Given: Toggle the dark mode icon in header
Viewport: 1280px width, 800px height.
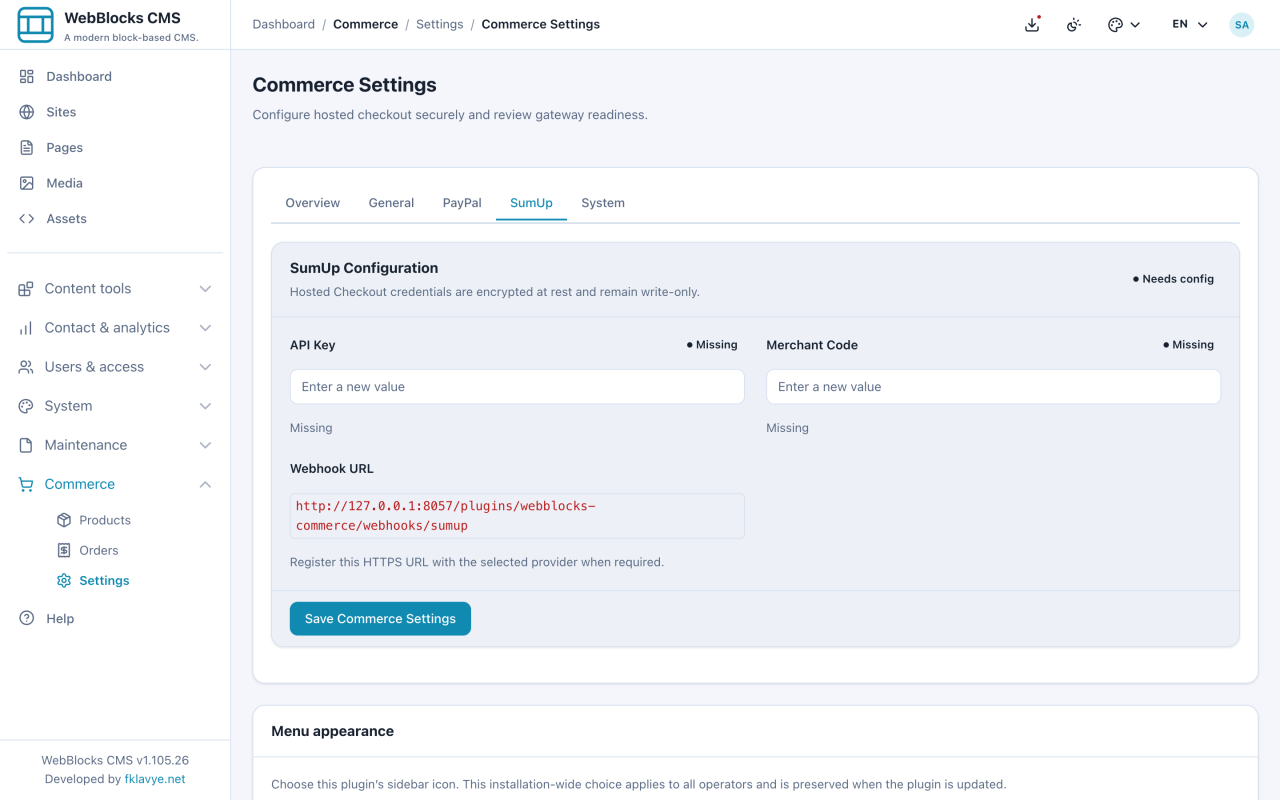Looking at the screenshot, I should [x=1074, y=24].
